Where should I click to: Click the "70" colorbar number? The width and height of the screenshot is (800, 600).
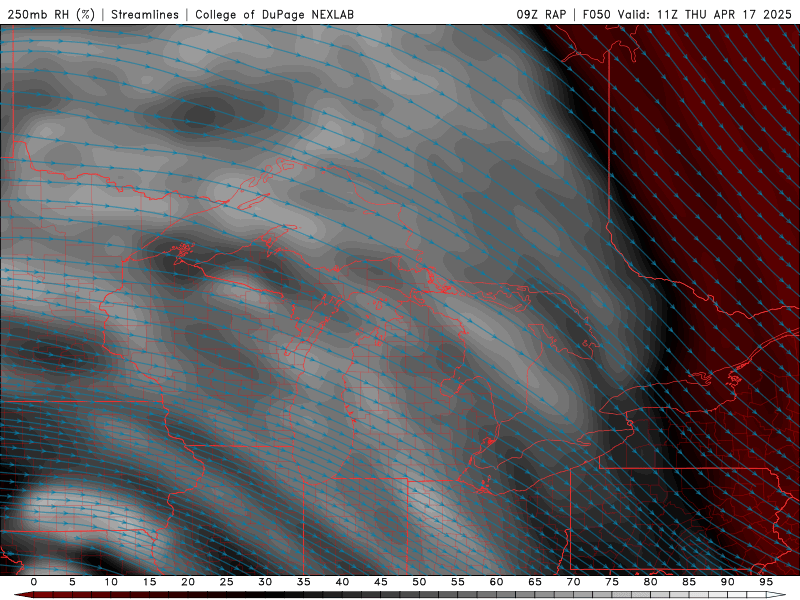click(573, 582)
